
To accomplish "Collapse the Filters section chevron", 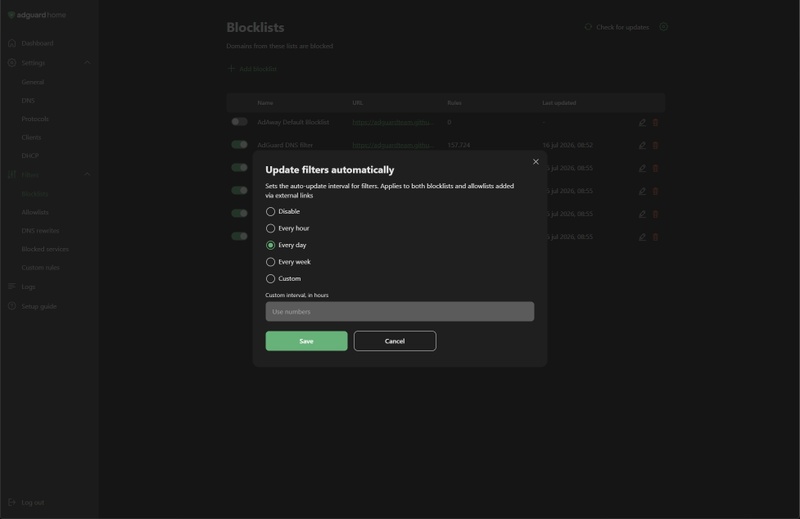I will point(87,174).
